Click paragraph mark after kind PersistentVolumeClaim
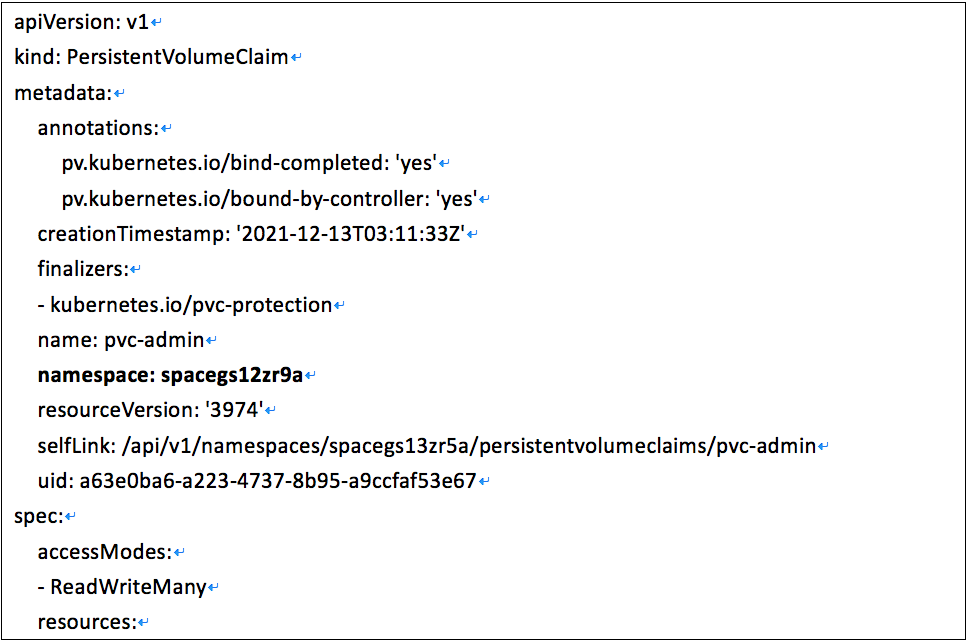 click(296, 59)
